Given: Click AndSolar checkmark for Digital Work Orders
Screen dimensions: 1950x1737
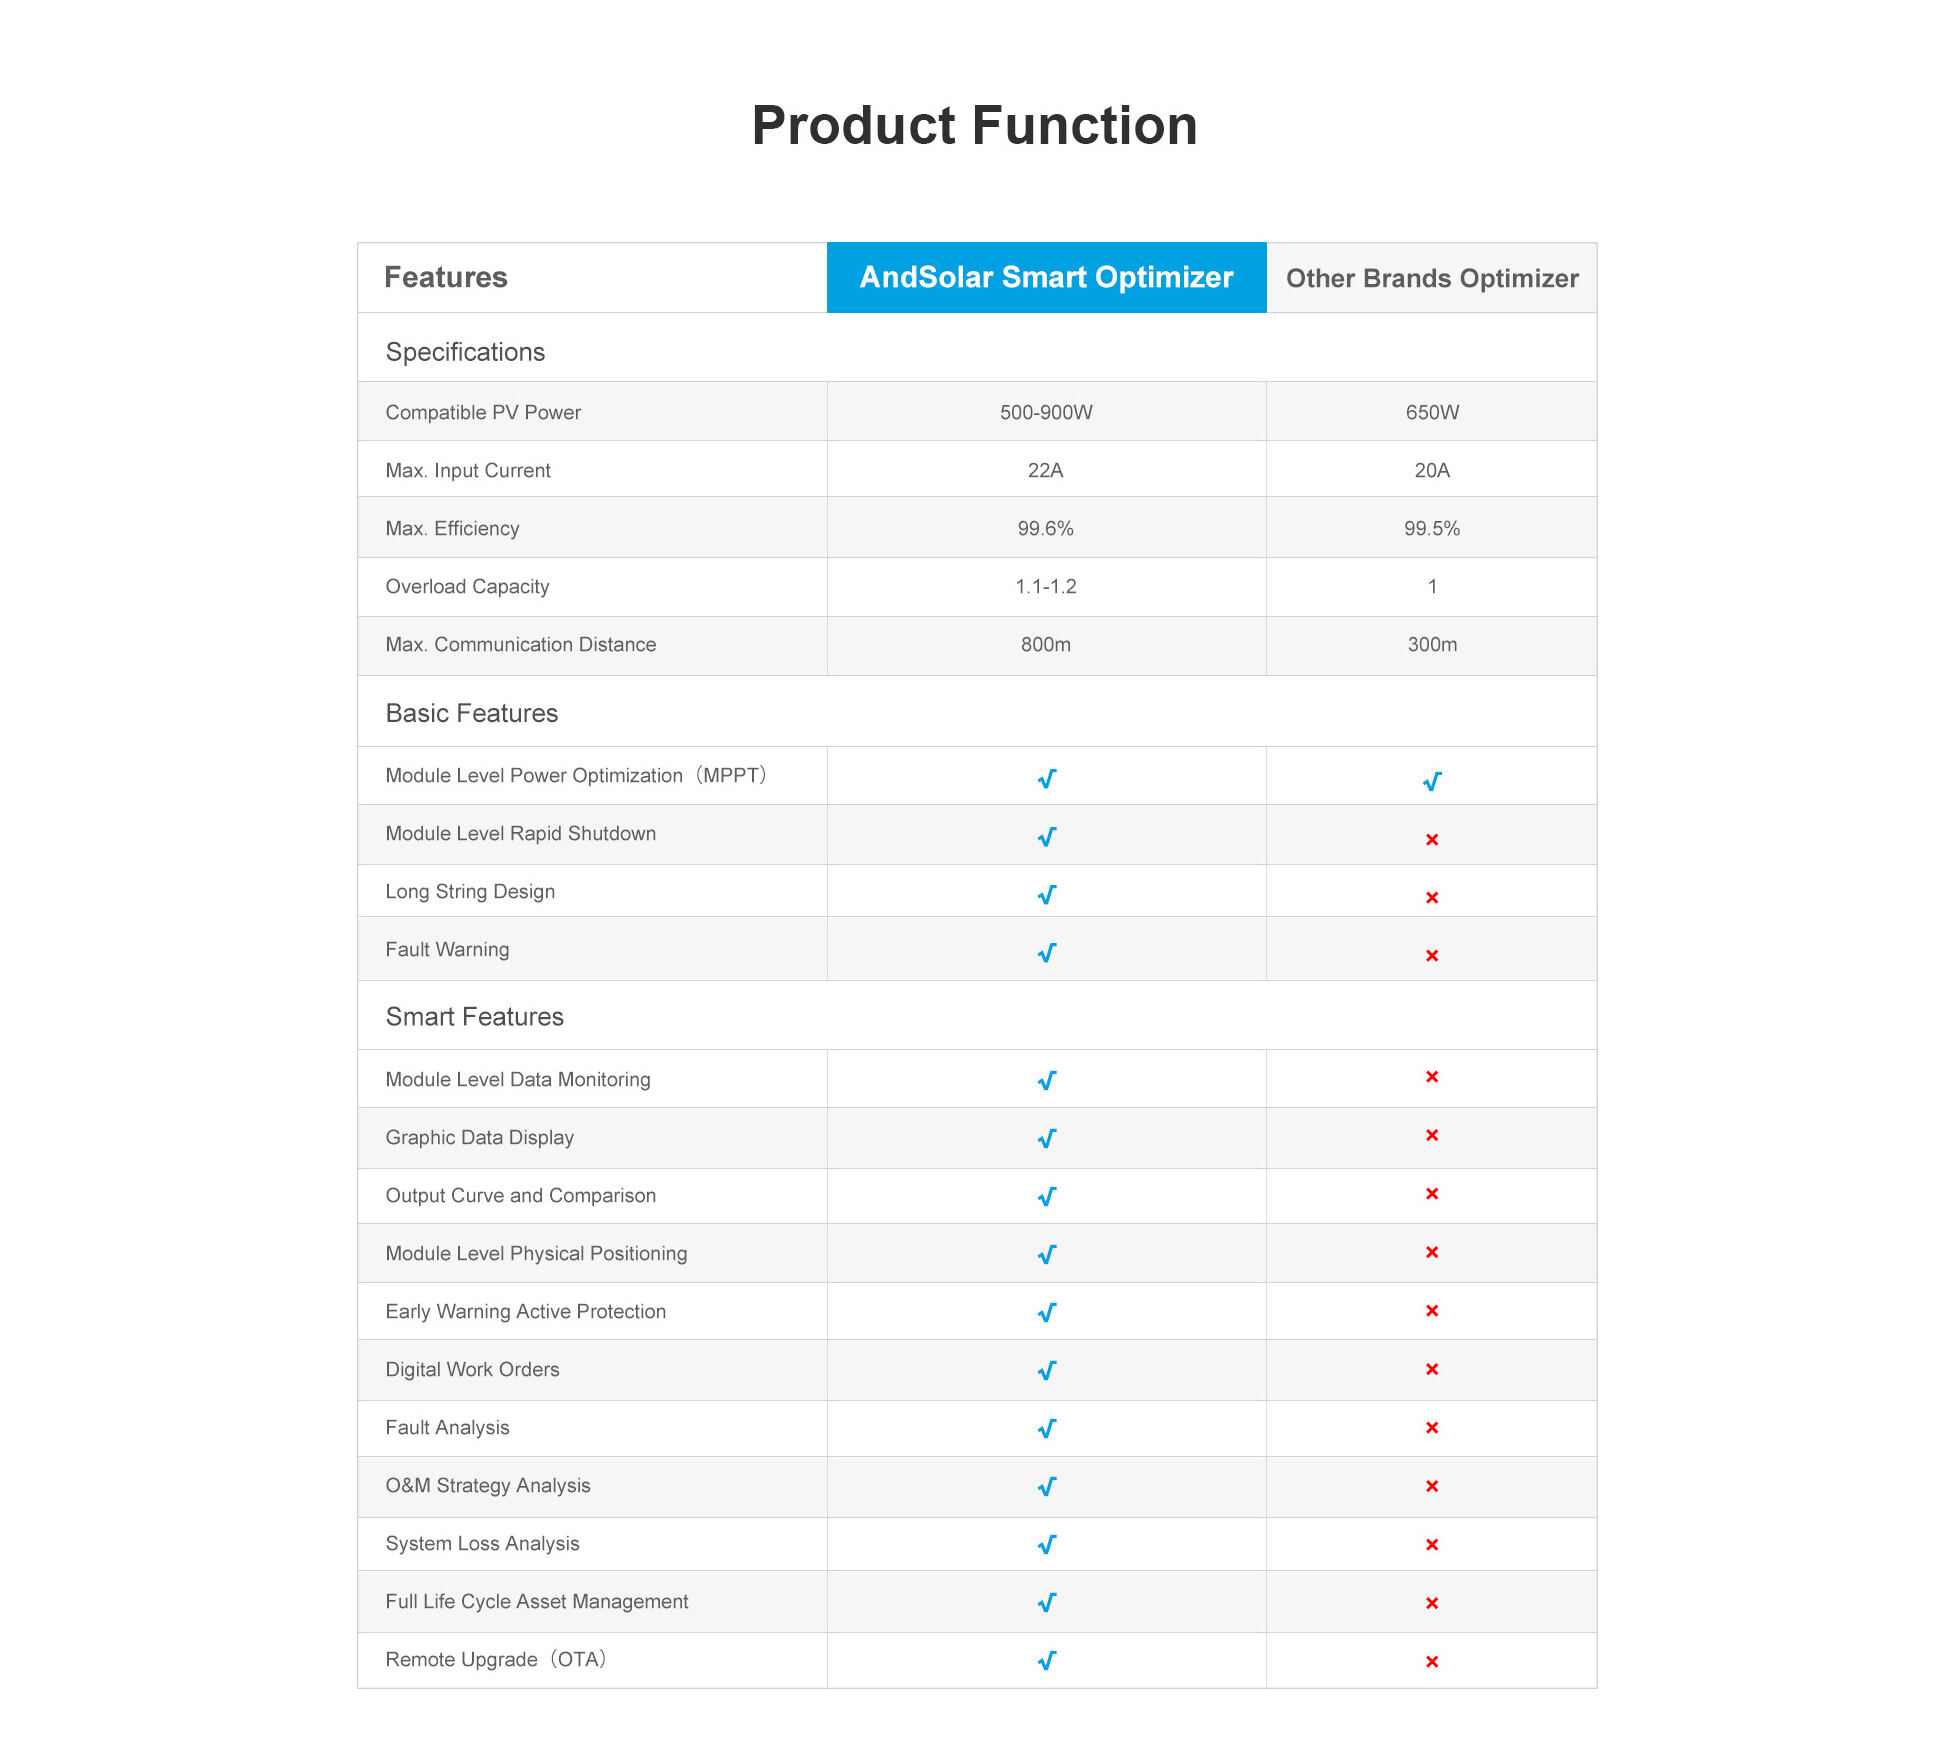Looking at the screenshot, I should [1046, 1371].
